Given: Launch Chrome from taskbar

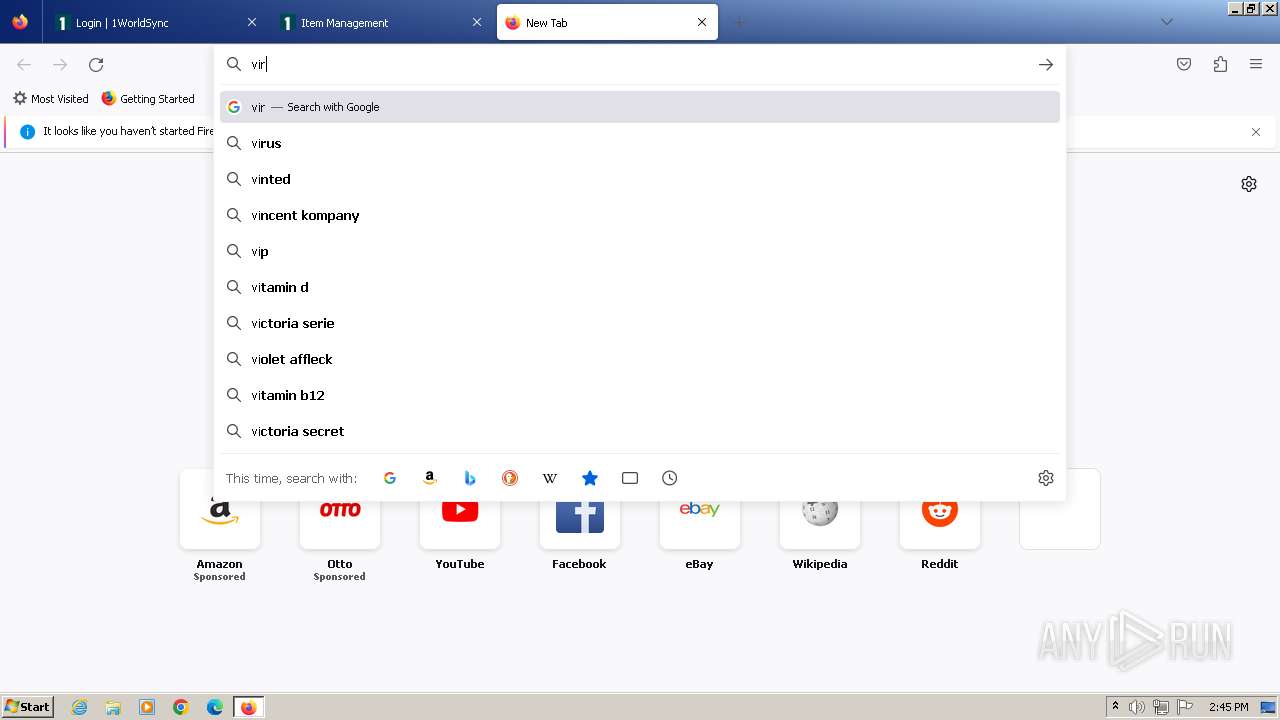Looking at the screenshot, I should click(181, 707).
